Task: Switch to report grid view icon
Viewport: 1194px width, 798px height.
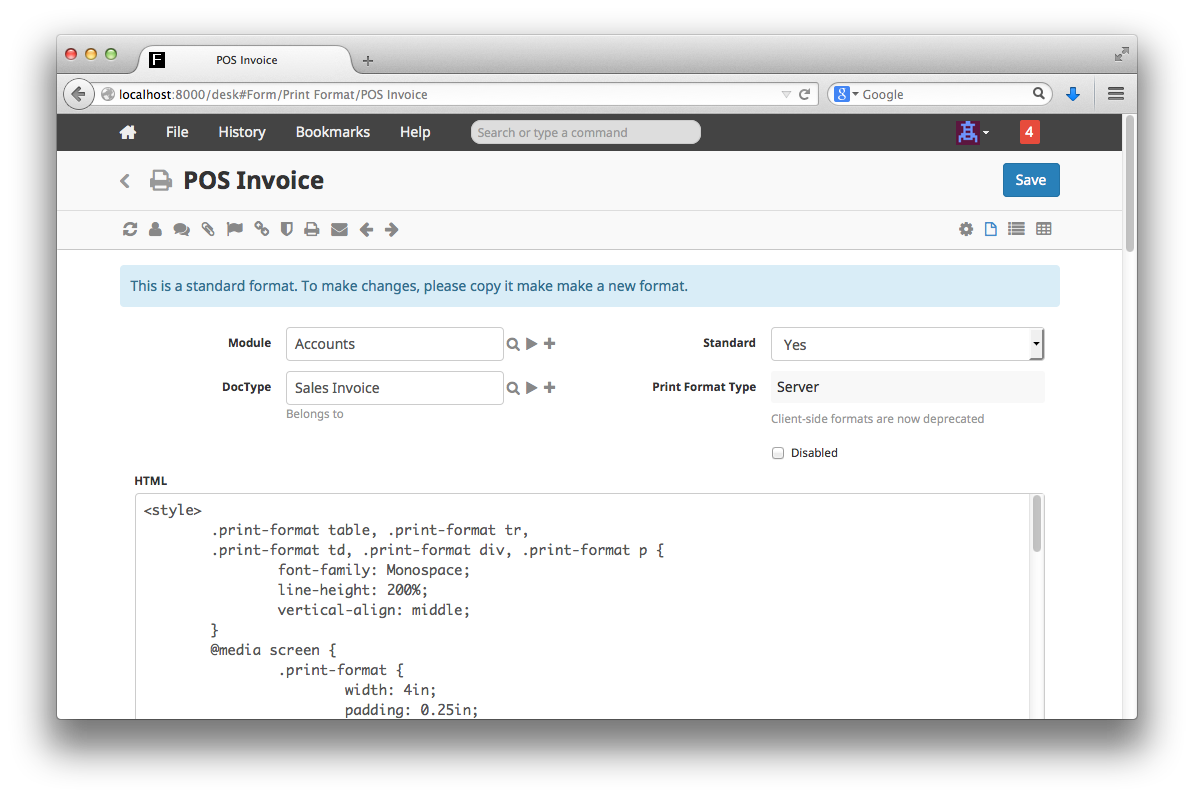Action: pos(1044,229)
